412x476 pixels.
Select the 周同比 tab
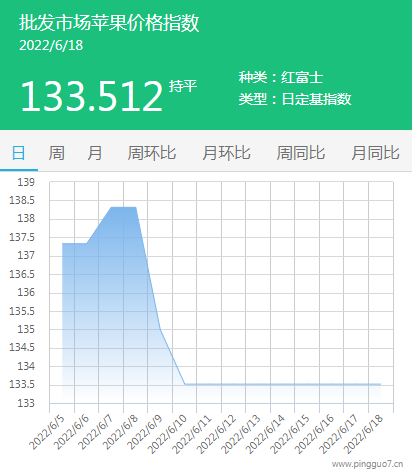tap(301, 153)
